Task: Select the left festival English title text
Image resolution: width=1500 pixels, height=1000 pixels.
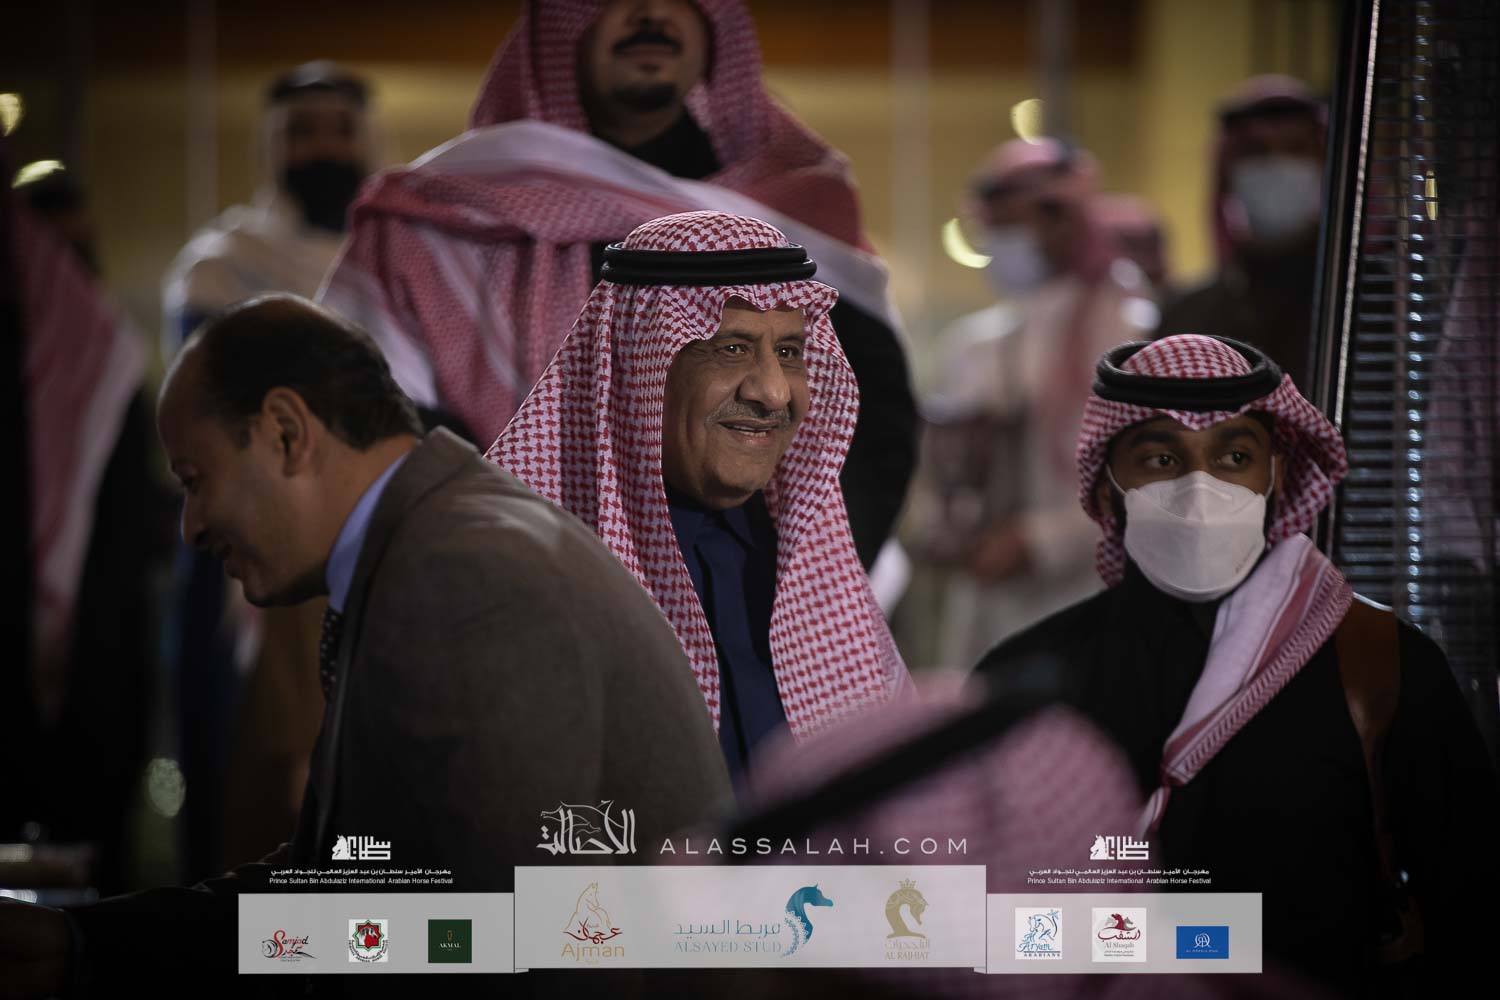Action: click(362, 881)
